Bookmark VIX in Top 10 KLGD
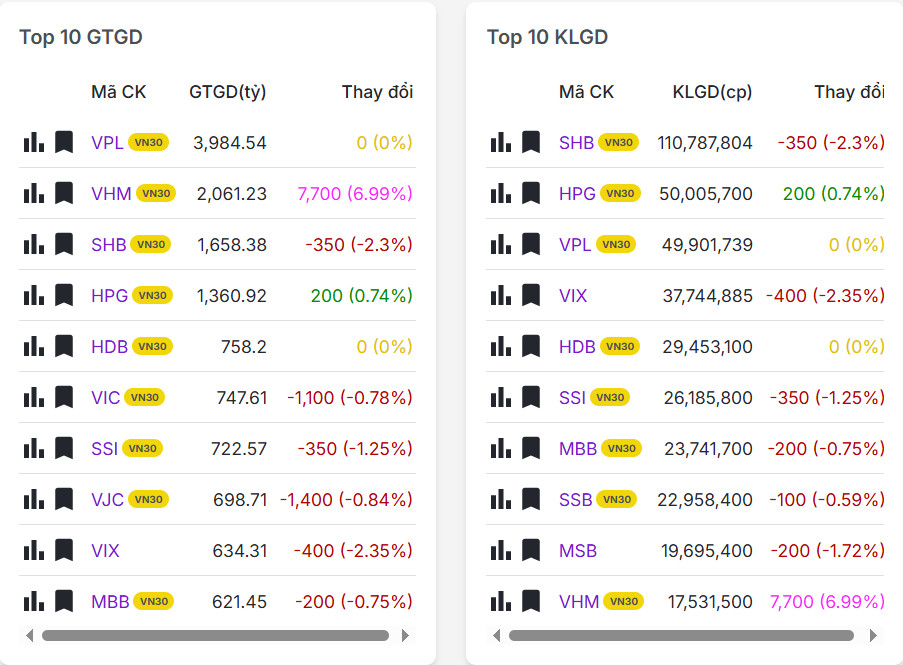Viewport: 903px width, 665px height. [x=531, y=295]
